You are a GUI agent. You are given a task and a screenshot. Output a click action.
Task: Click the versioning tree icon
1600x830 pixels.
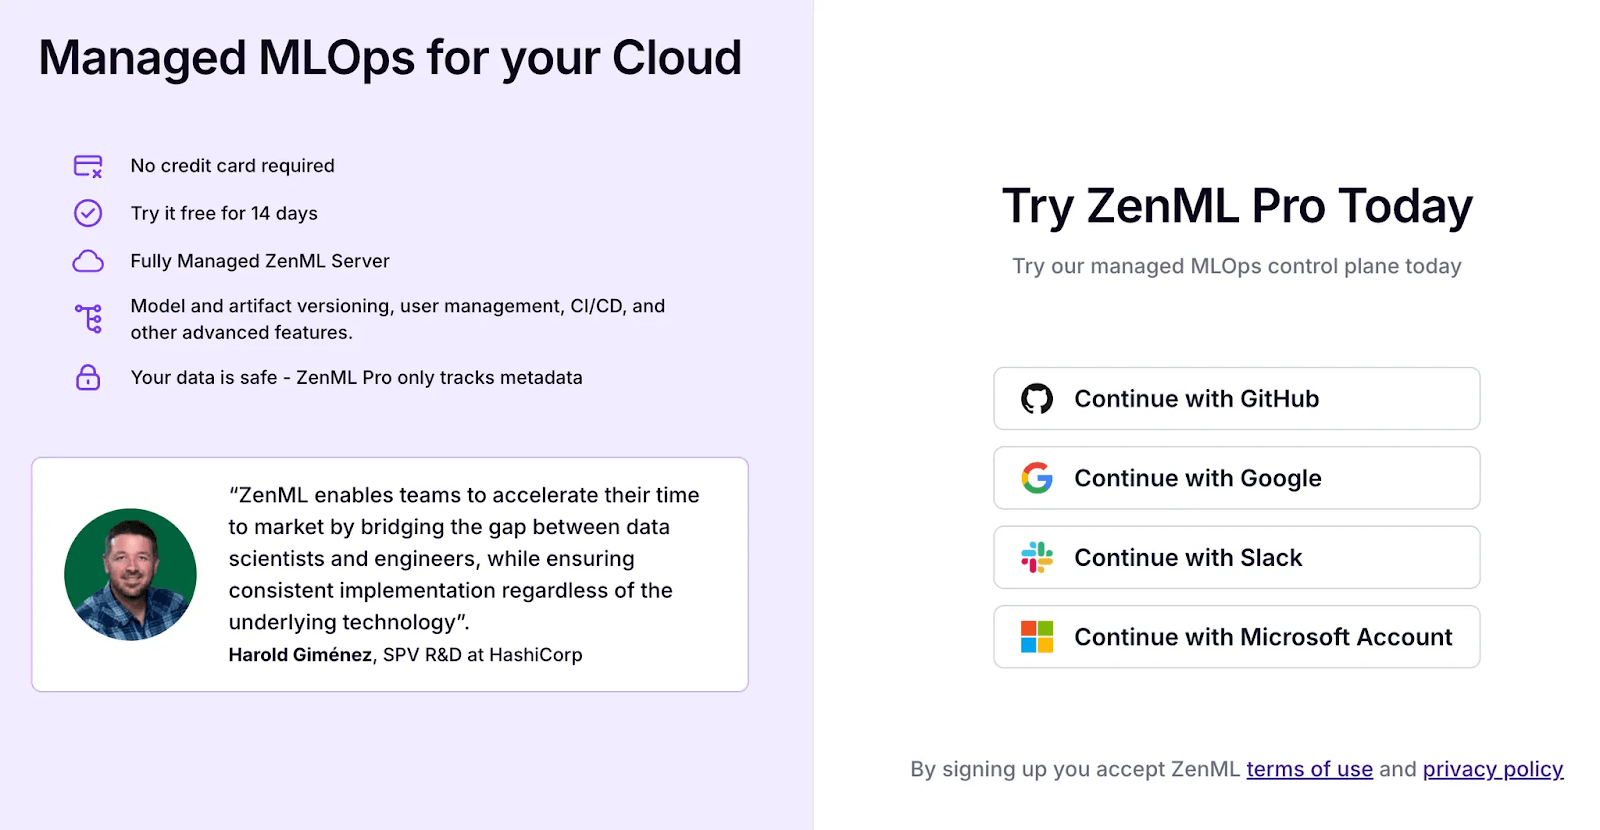(88, 319)
